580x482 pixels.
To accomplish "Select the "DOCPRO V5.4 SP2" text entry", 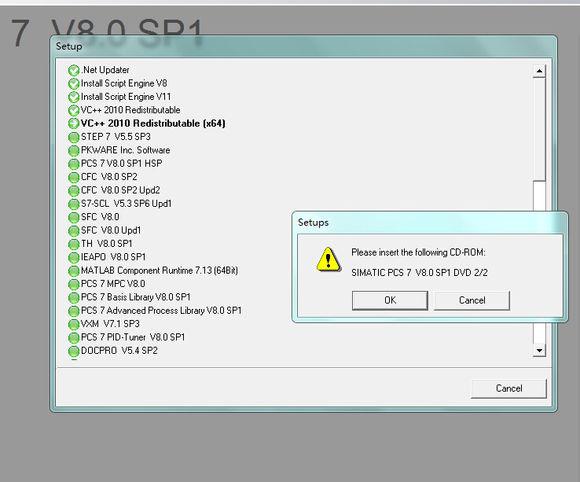I will (119, 351).
